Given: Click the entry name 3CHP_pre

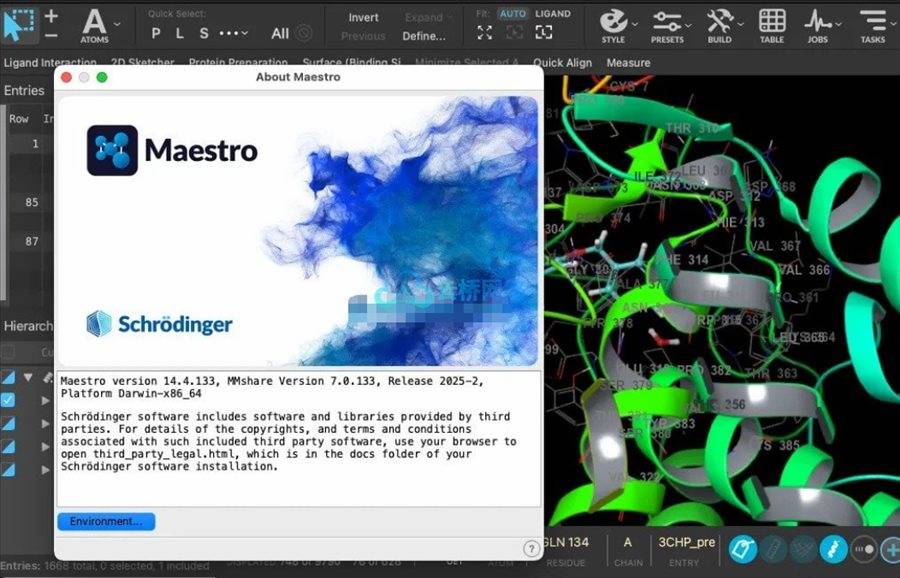Looking at the screenshot, I should 686,542.
